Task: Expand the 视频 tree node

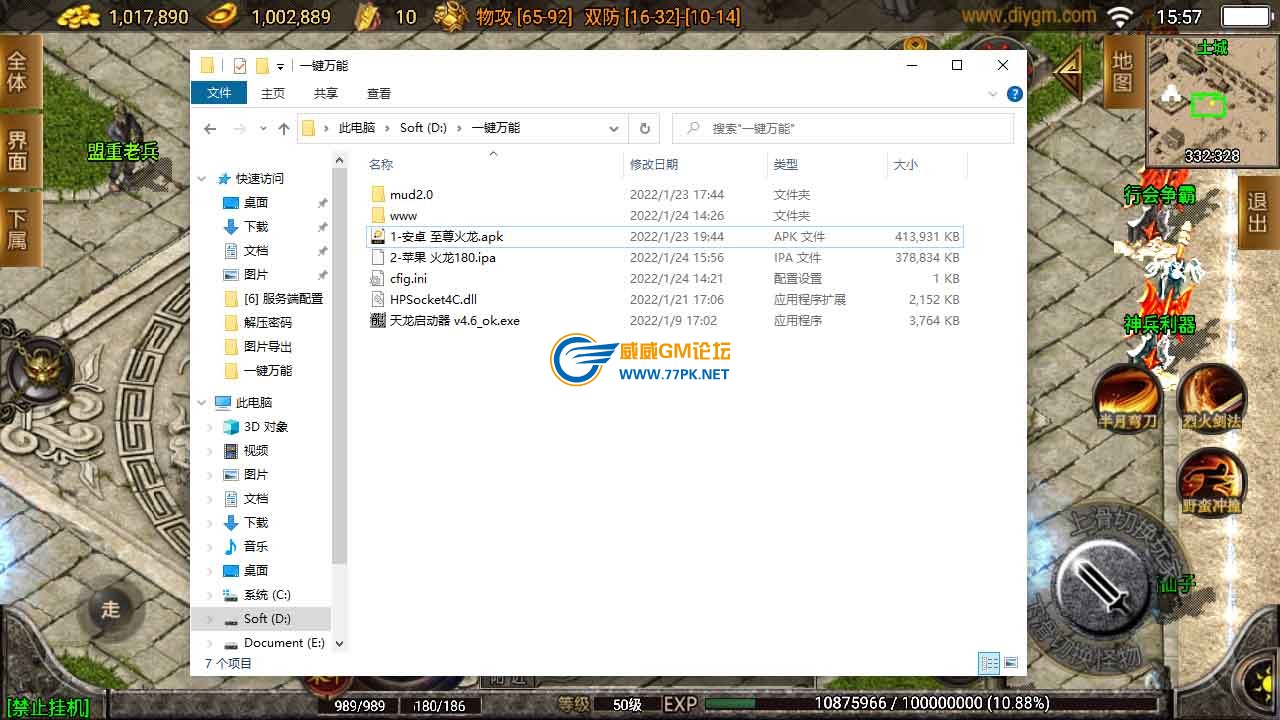Action: point(210,450)
